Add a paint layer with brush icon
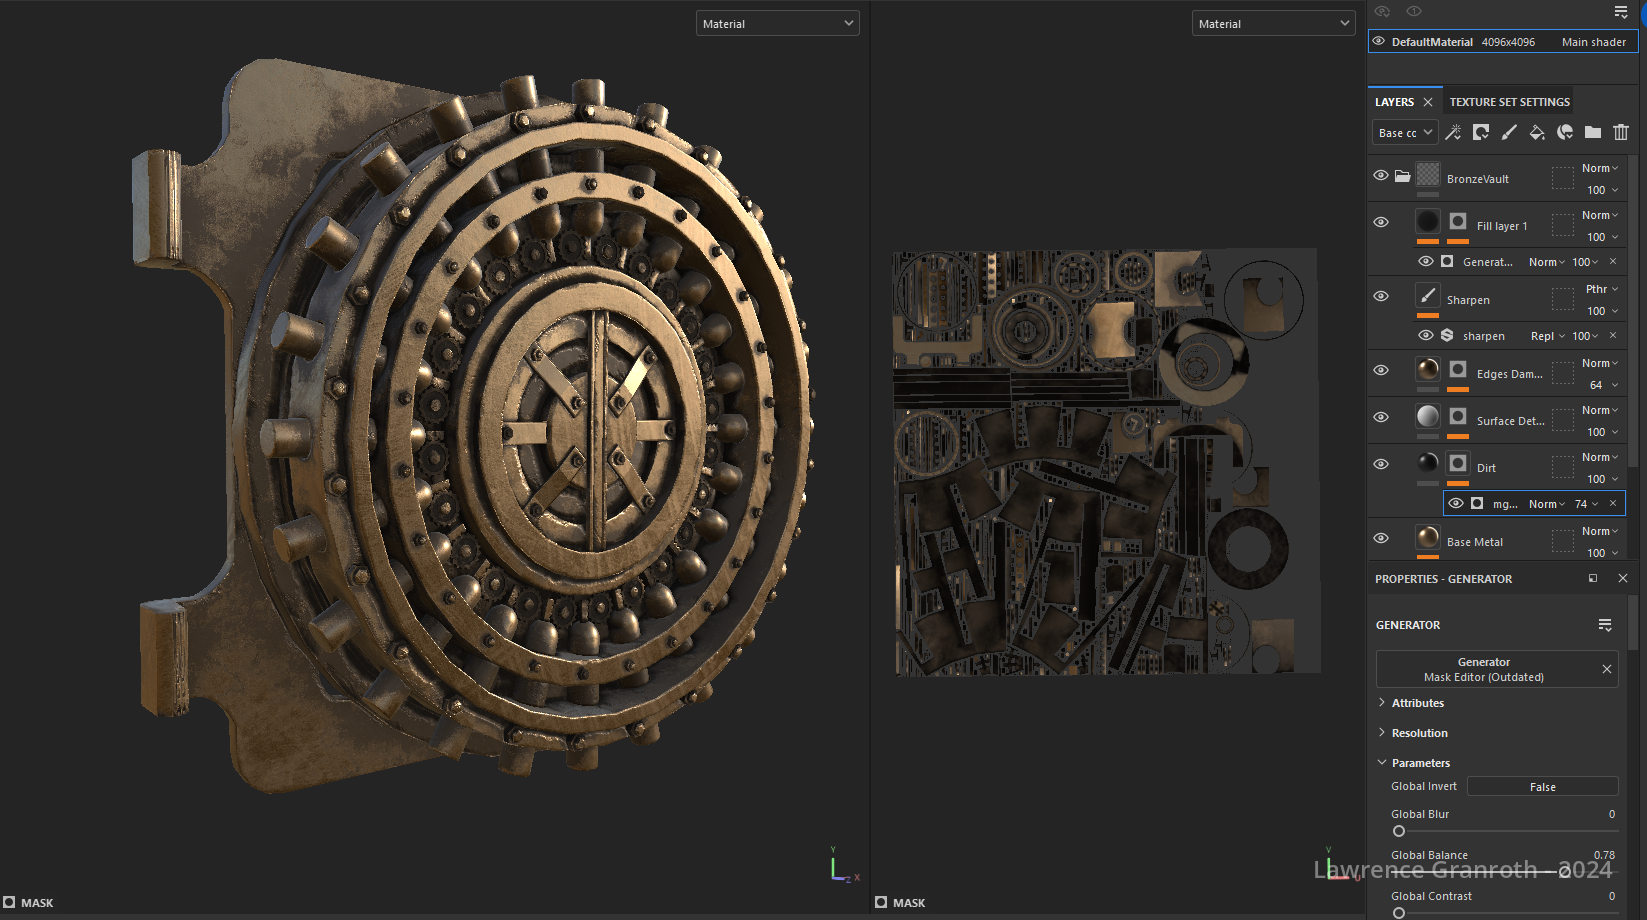This screenshot has width=1647, height=920. [1509, 132]
